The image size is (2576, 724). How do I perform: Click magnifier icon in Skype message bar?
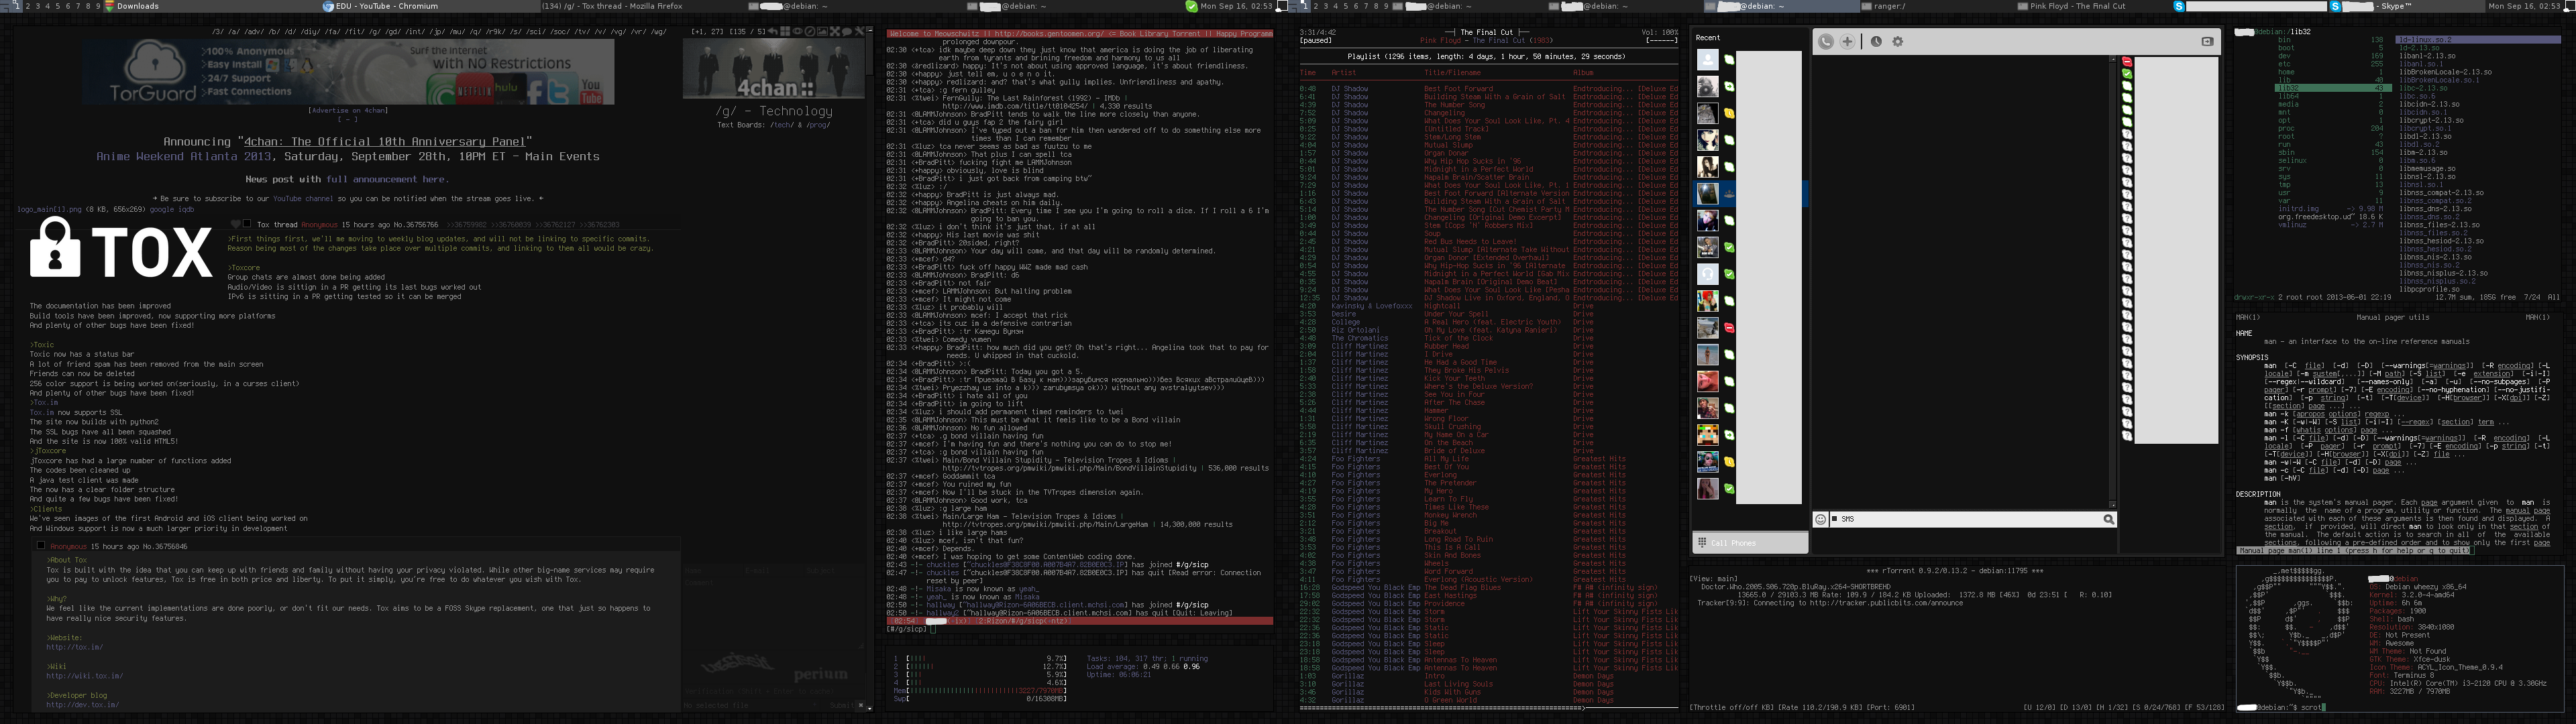point(2108,519)
